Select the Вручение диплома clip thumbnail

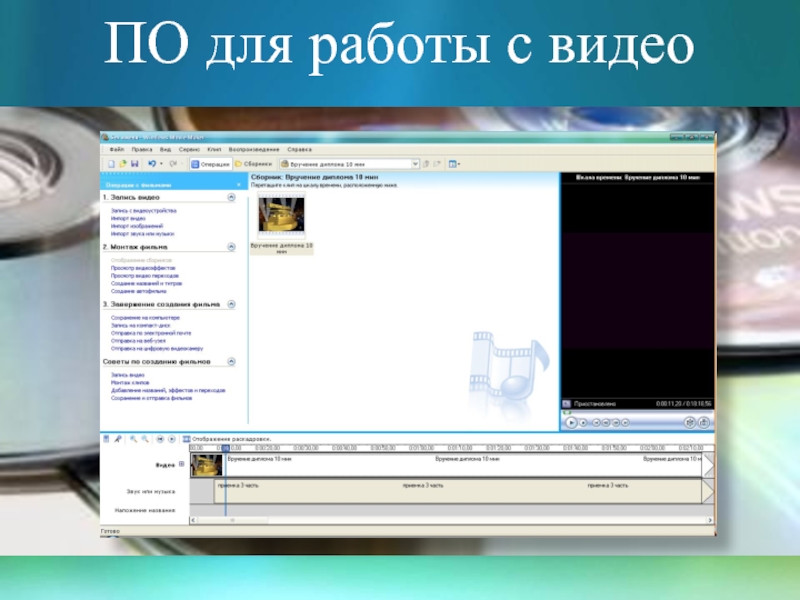pos(281,217)
